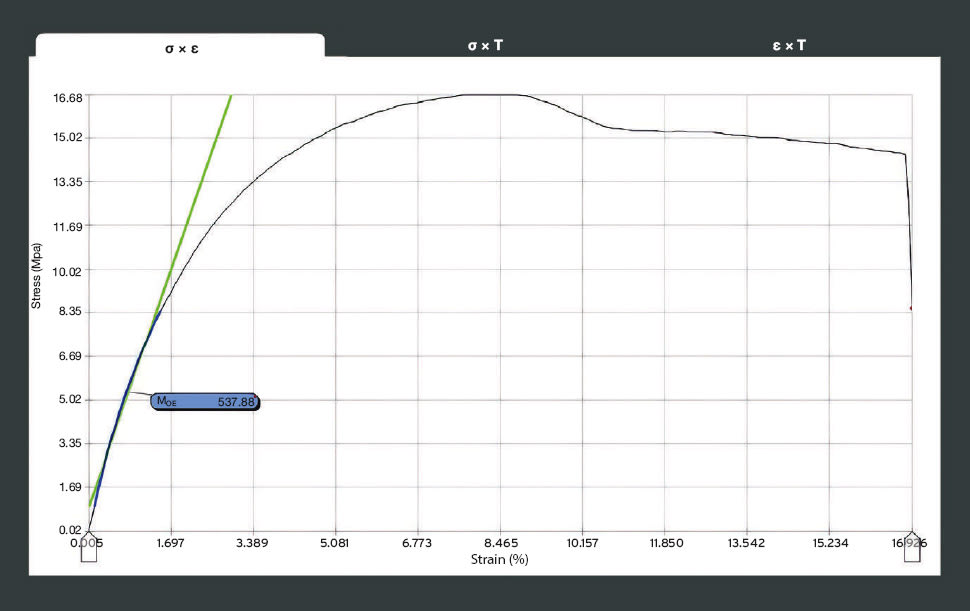This screenshot has width=970, height=611.
Task: Select the right range marker at strain 16.926
Action: (912, 547)
